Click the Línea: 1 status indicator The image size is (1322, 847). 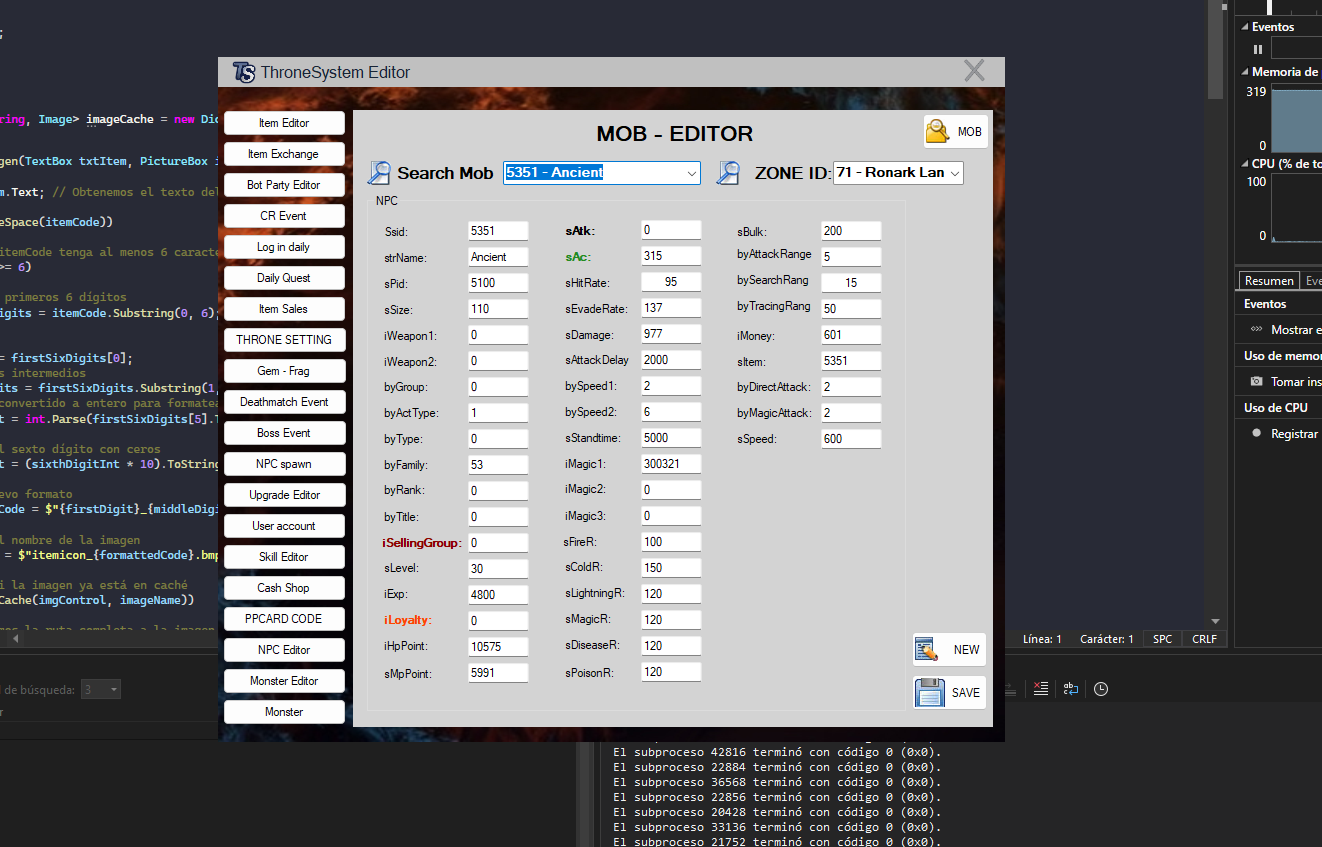[x=1044, y=638]
